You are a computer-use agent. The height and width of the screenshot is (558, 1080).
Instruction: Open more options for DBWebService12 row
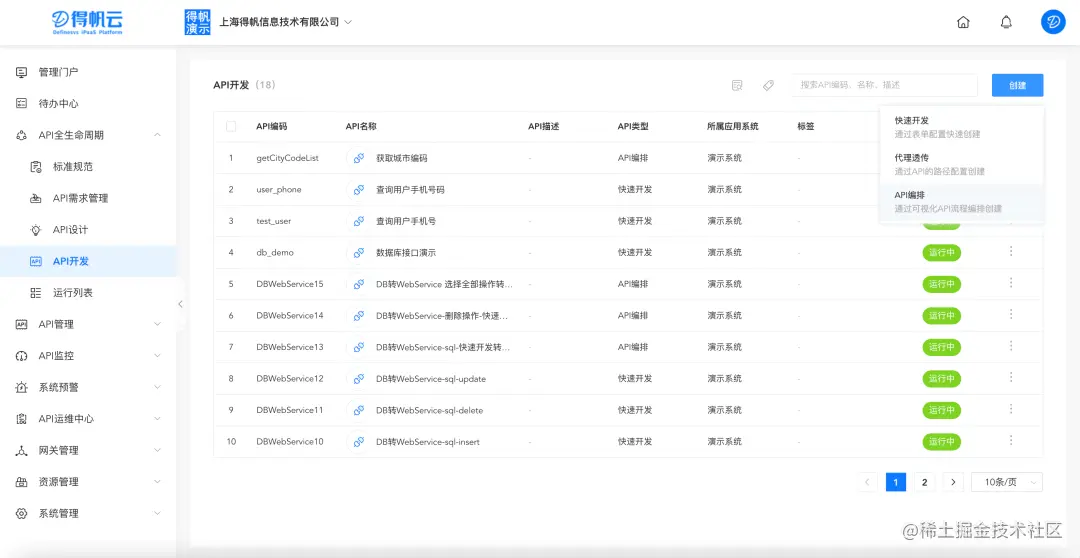(x=1010, y=378)
